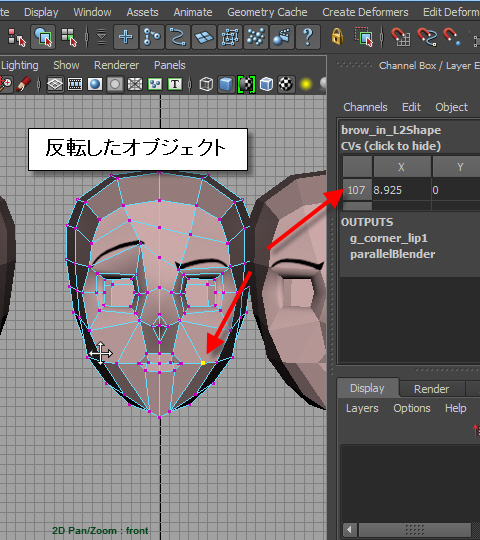Select the surfaces selection mask icon

pyautogui.click(x=204, y=37)
